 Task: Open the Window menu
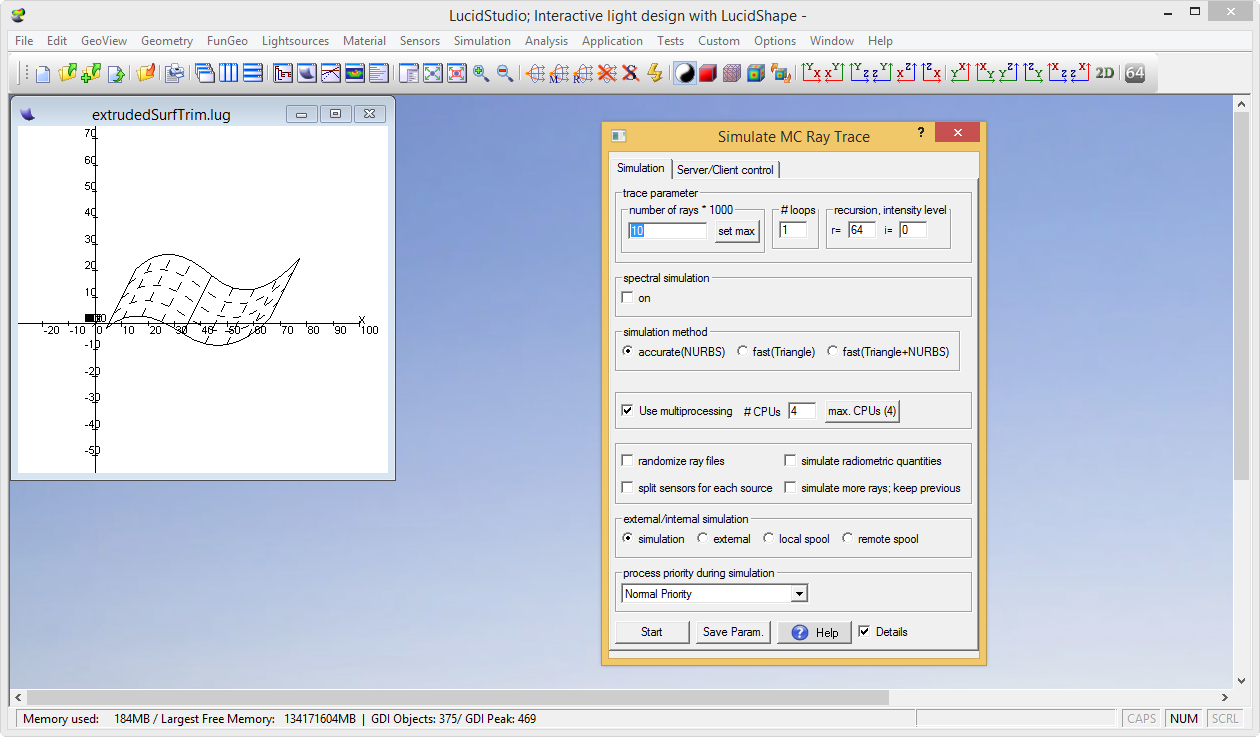click(832, 41)
